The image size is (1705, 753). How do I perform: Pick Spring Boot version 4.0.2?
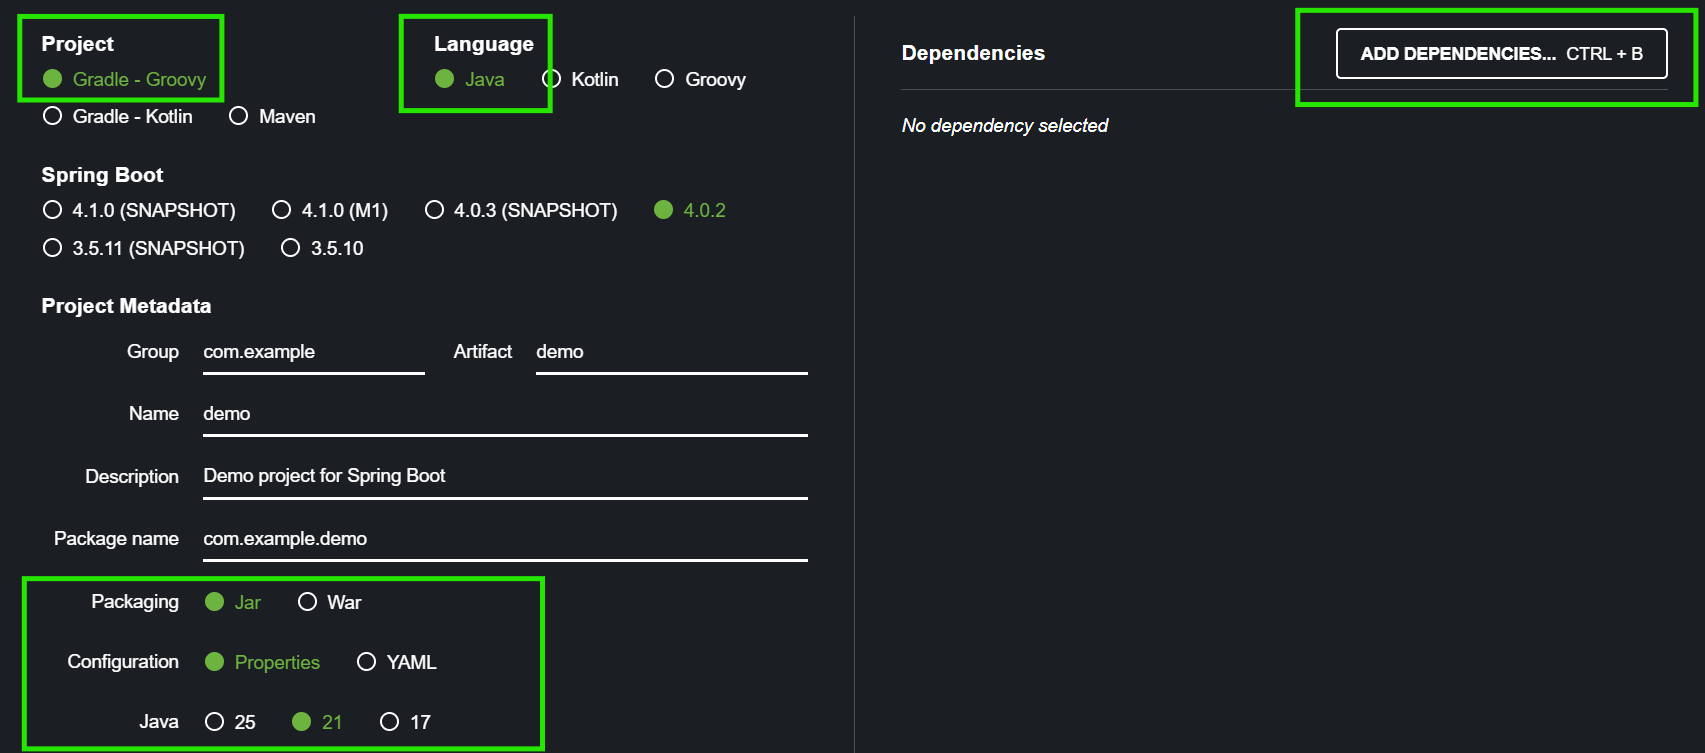click(x=690, y=210)
